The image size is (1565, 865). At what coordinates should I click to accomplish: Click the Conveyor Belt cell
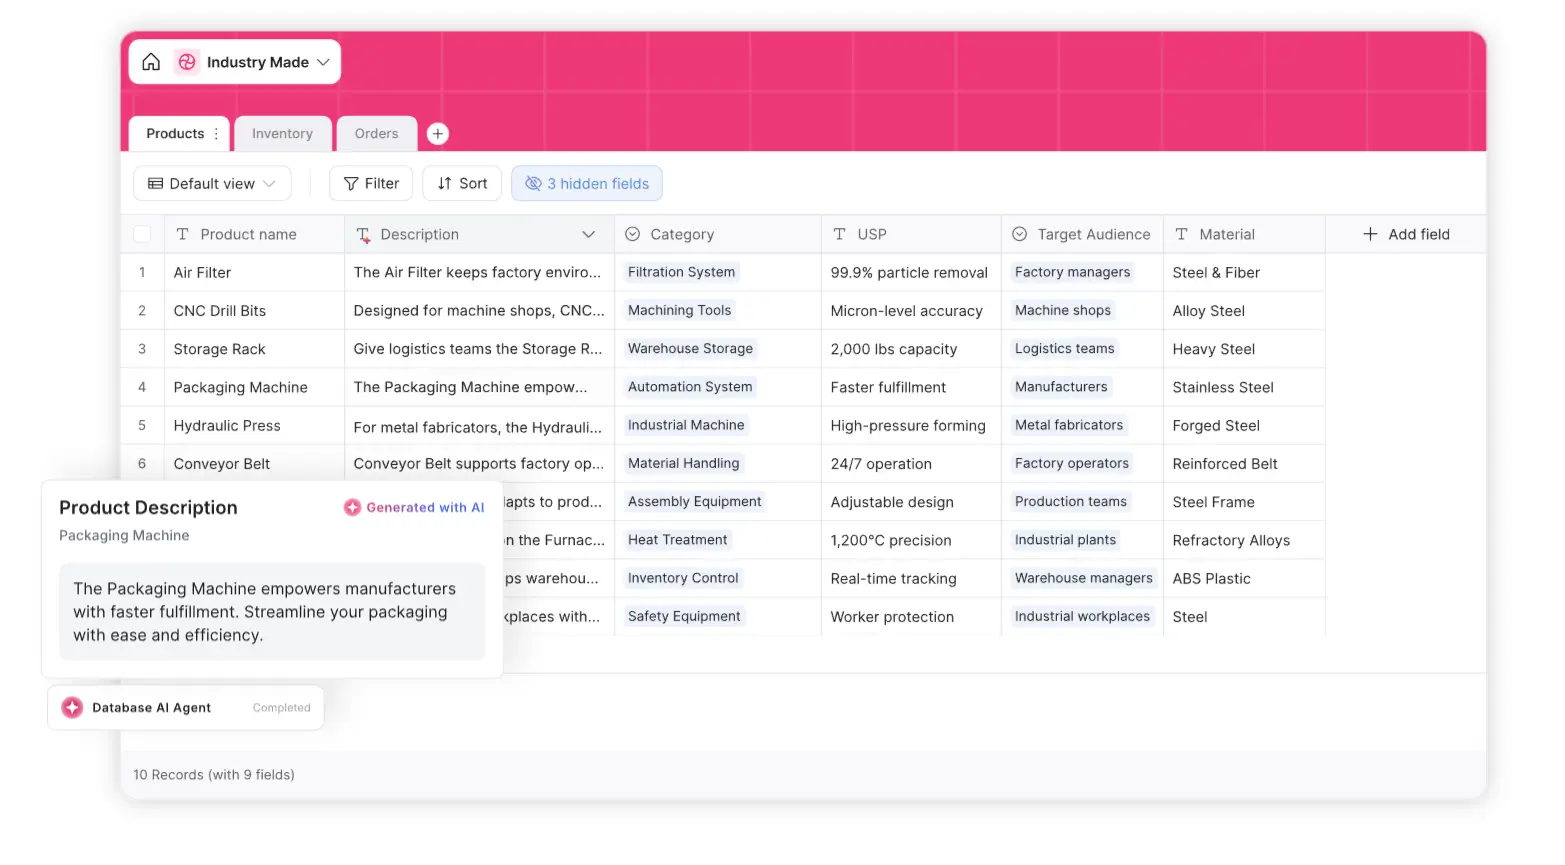point(255,464)
